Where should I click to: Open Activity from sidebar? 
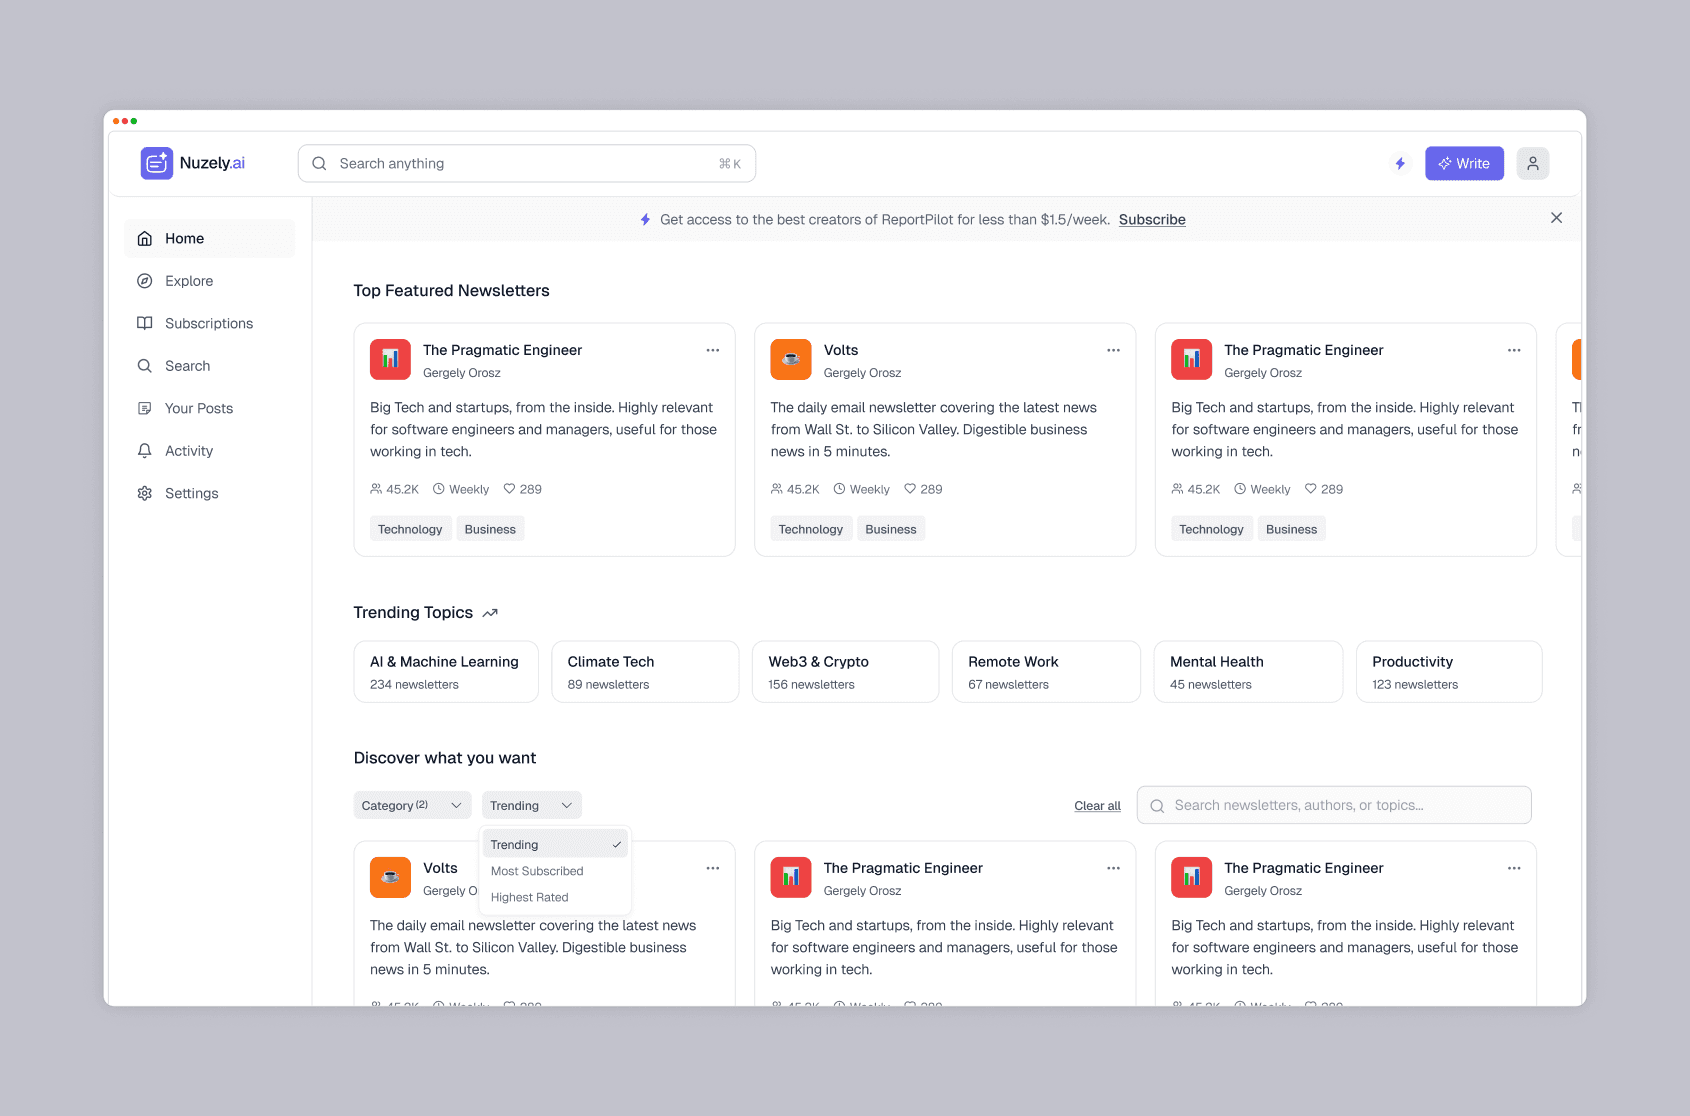coord(210,451)
